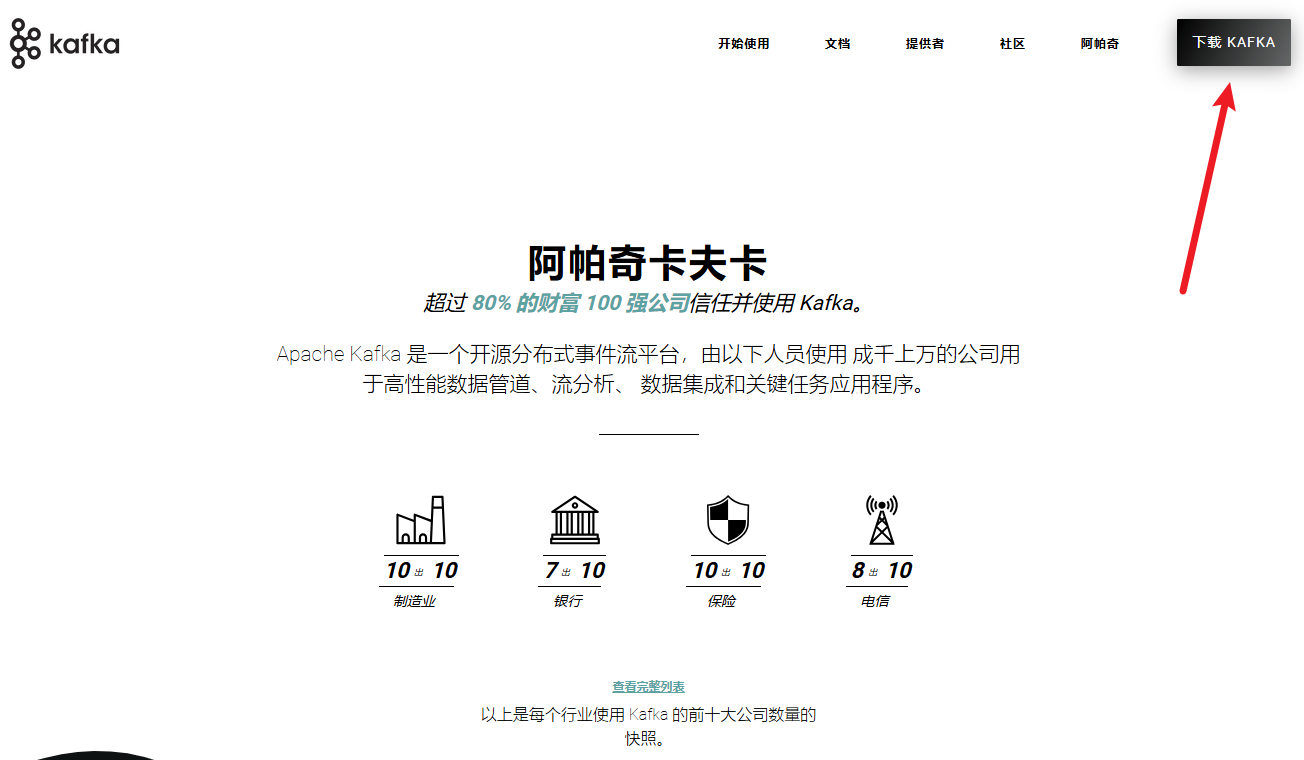Click the Kafka logo at top left

click(x=64, y=43)
